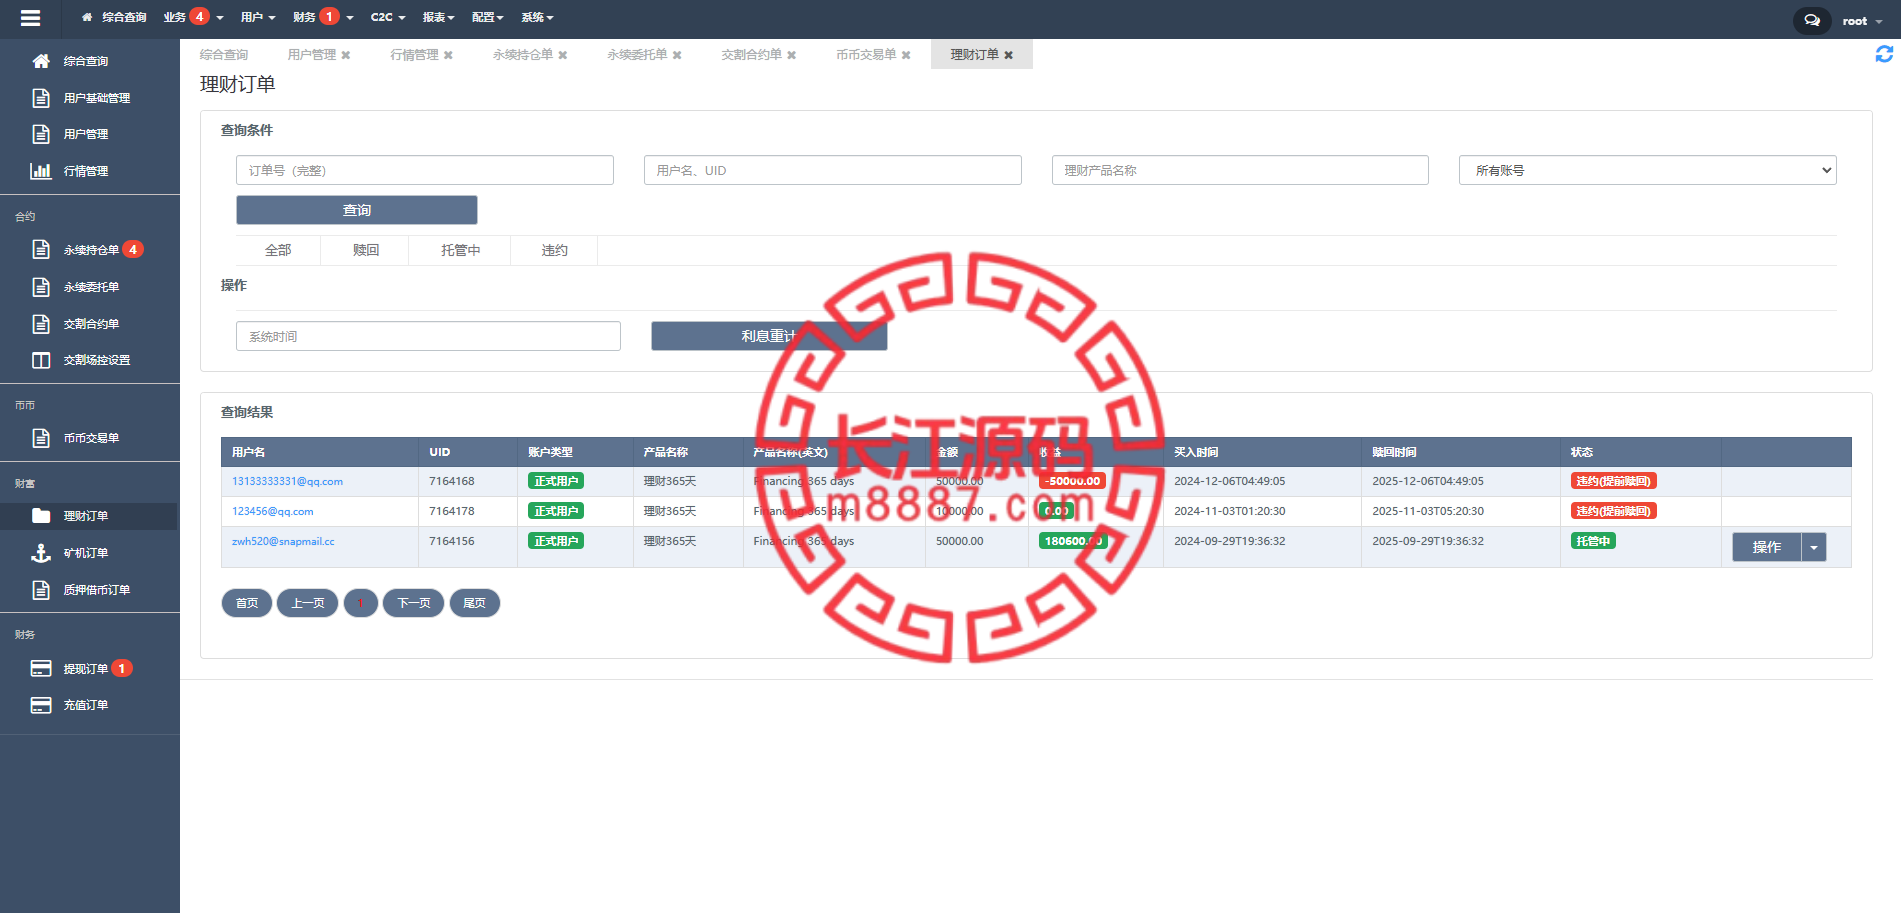Focus the 订单号 (完整) input field
The image size is (1901, 913).
425,170
